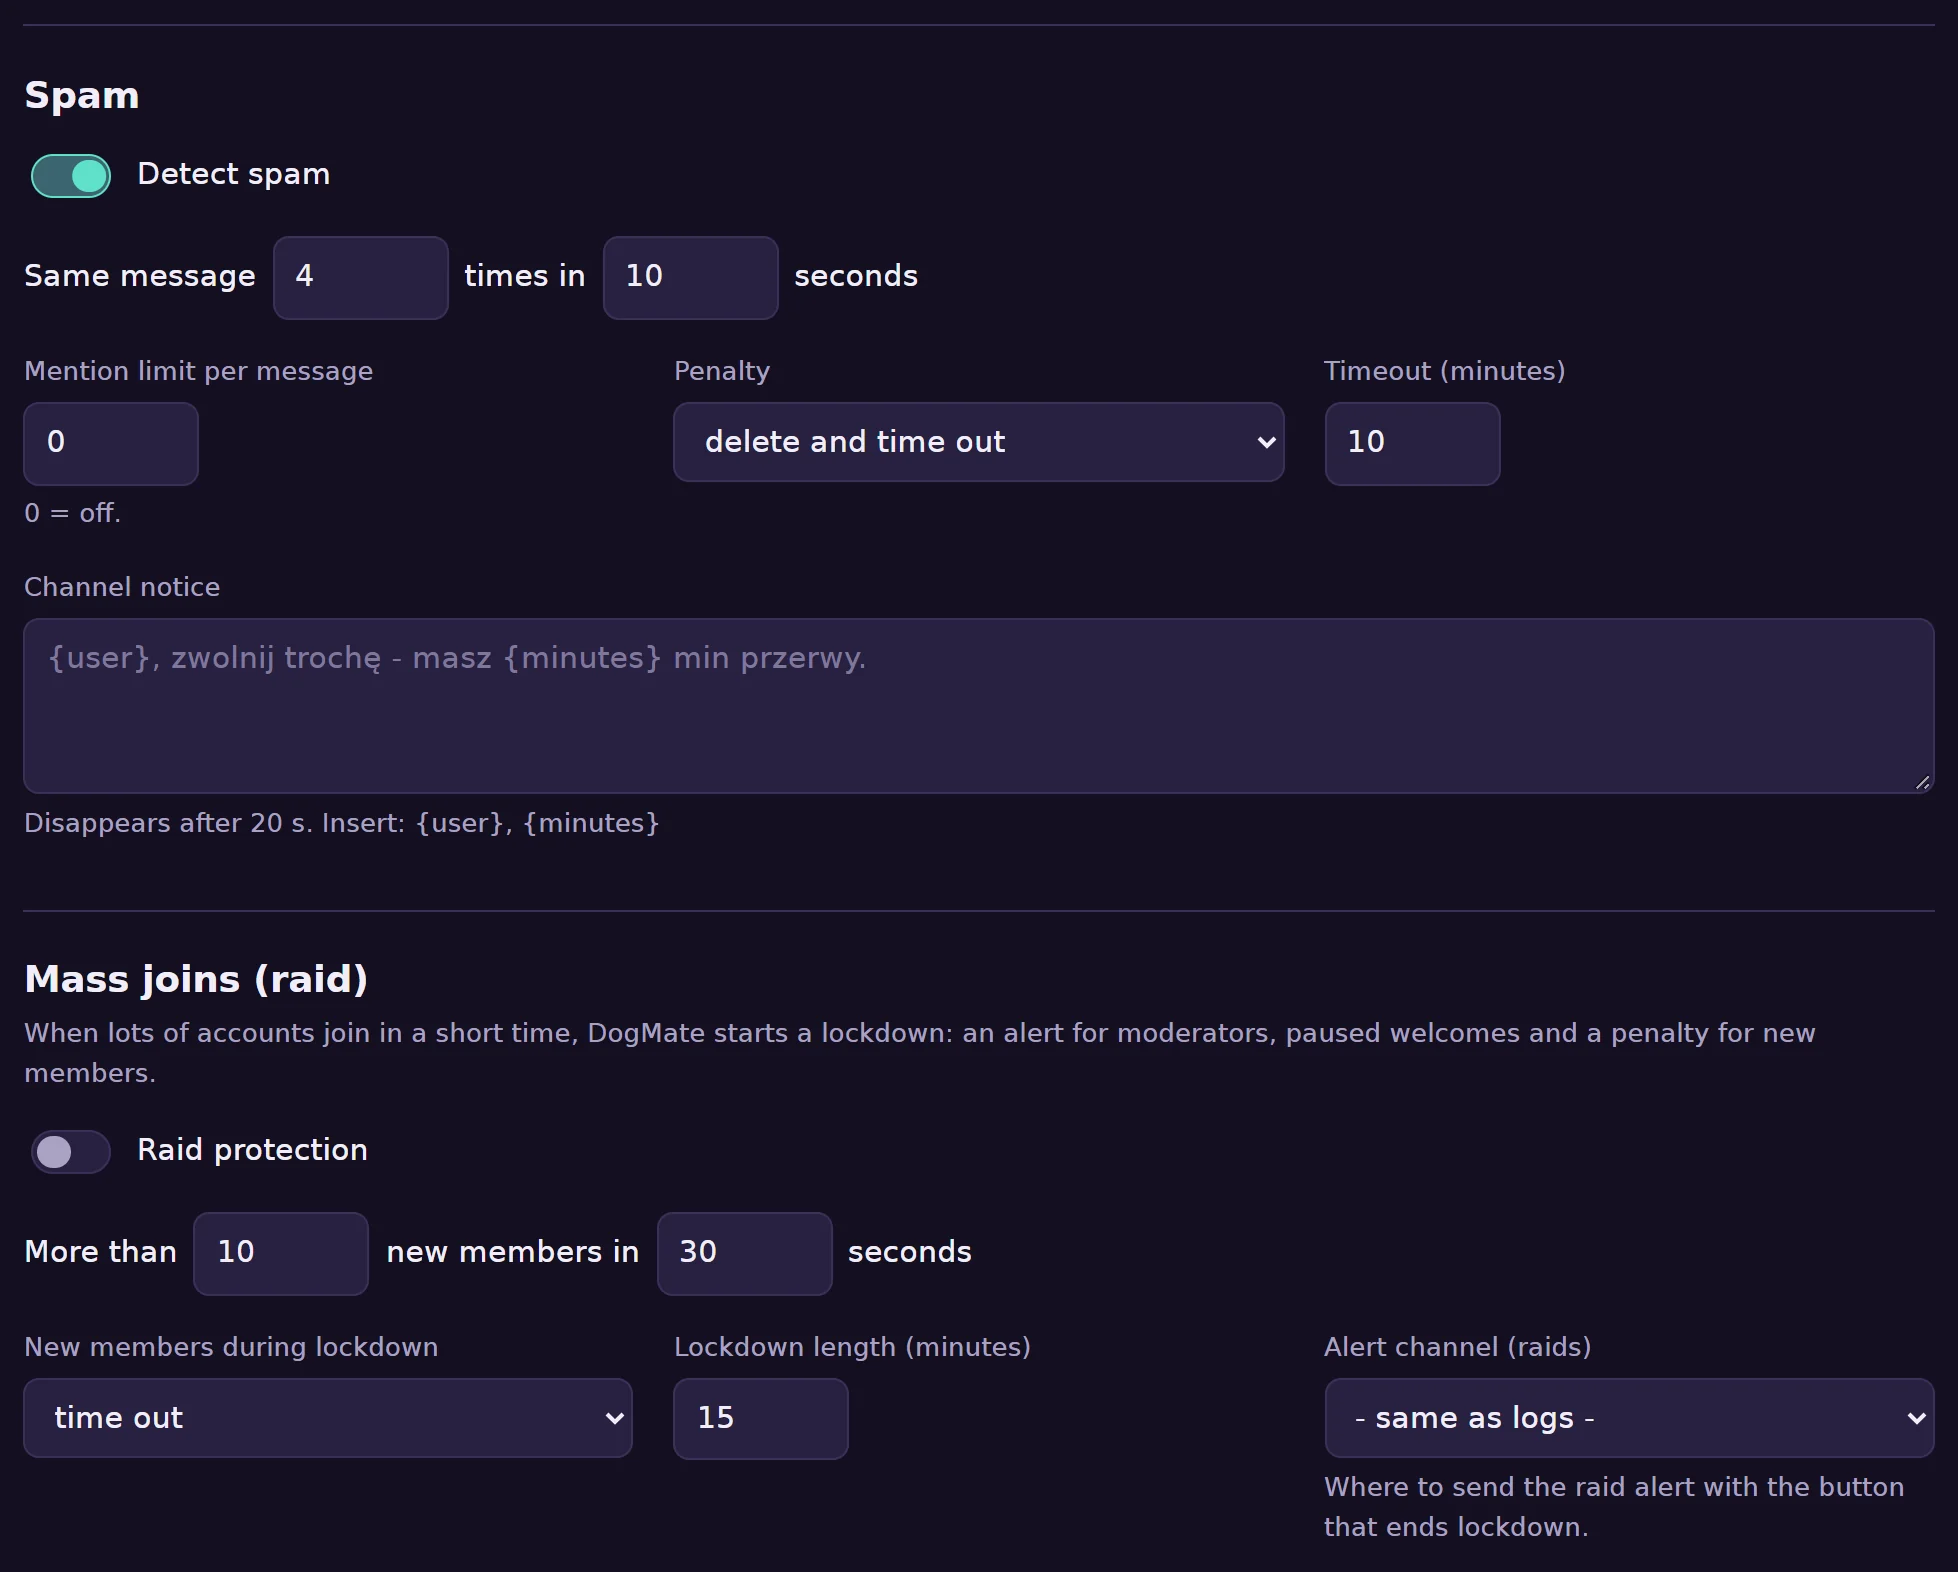This screenshot has width=1958, height=1572.
Task: Click the Channel notice text area
Action: pyautogui.click(x=979, y=706)
